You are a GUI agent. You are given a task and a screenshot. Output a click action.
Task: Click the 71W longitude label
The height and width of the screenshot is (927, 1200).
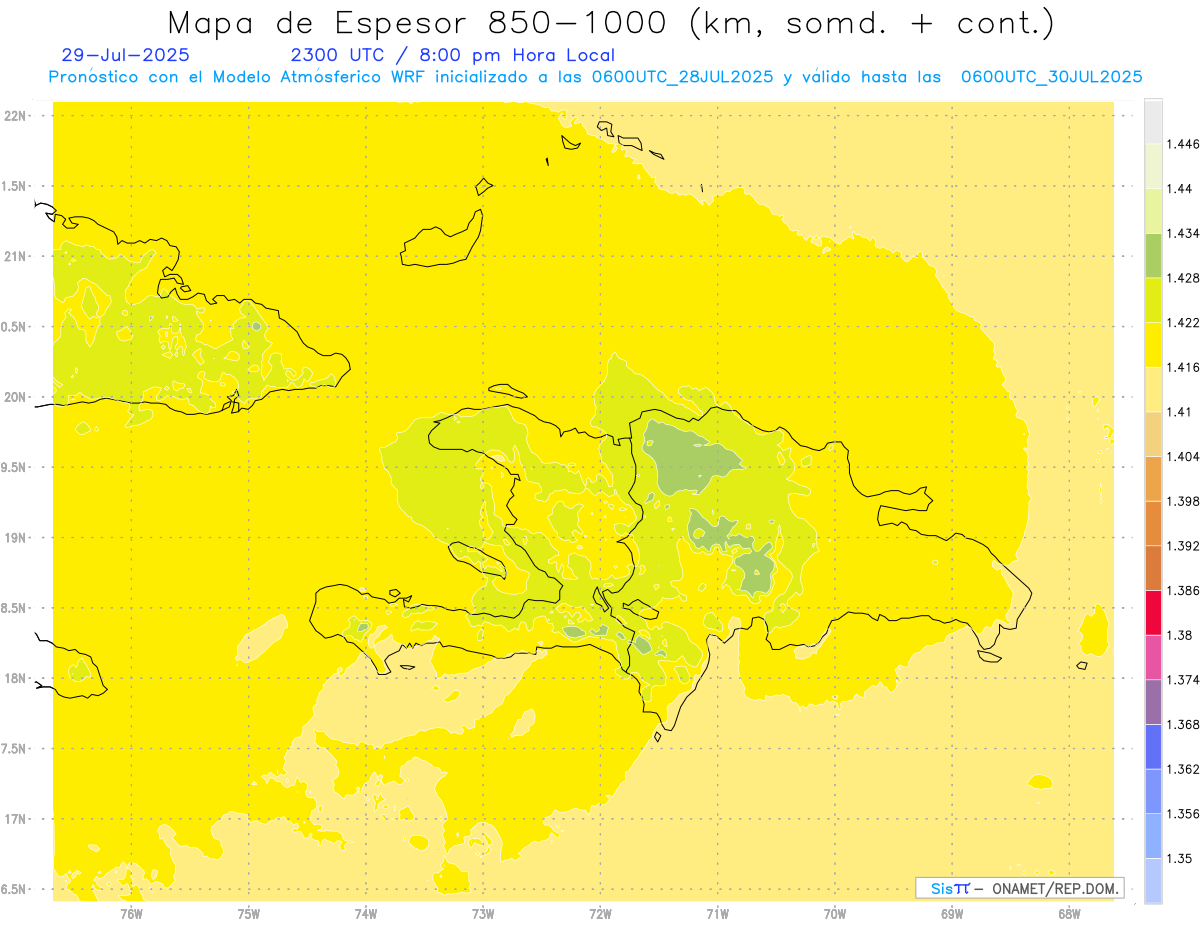717,914
